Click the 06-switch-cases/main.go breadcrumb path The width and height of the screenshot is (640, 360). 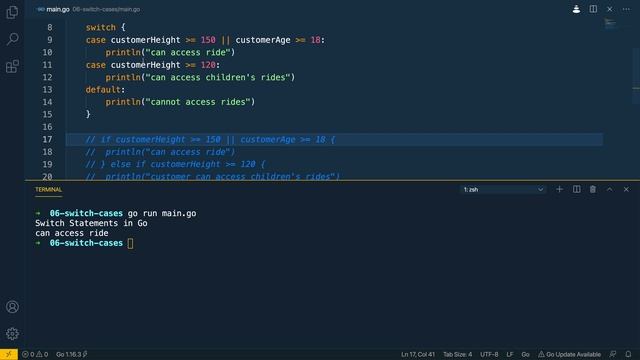coord(106,9)
